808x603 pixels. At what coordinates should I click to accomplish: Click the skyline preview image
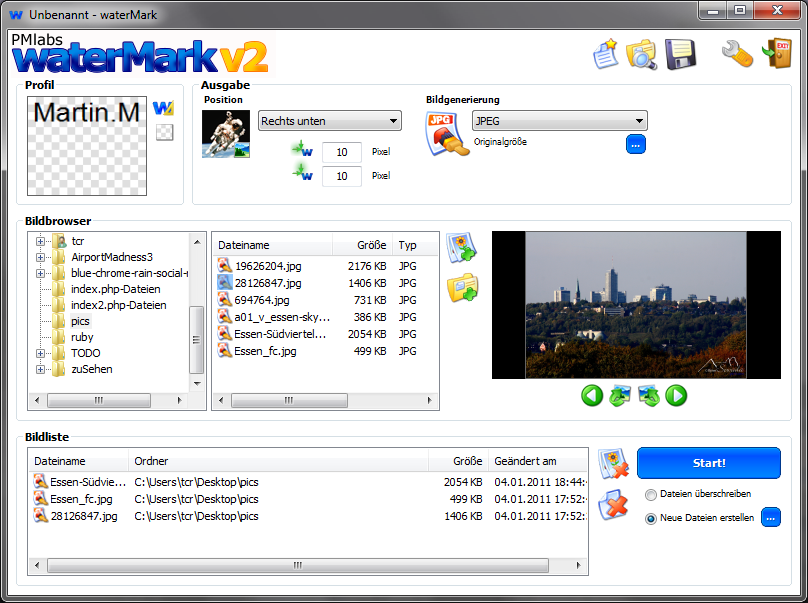coord(636,305)
